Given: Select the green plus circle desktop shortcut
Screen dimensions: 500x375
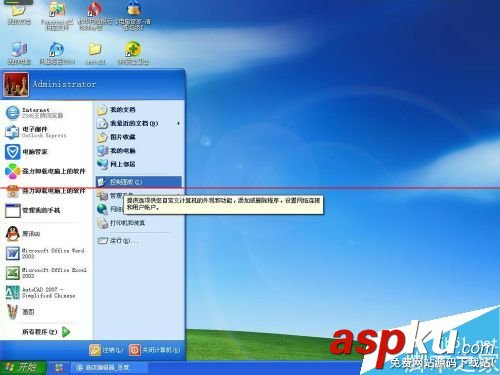Looking at the screenshot, I should pos(133,53).
